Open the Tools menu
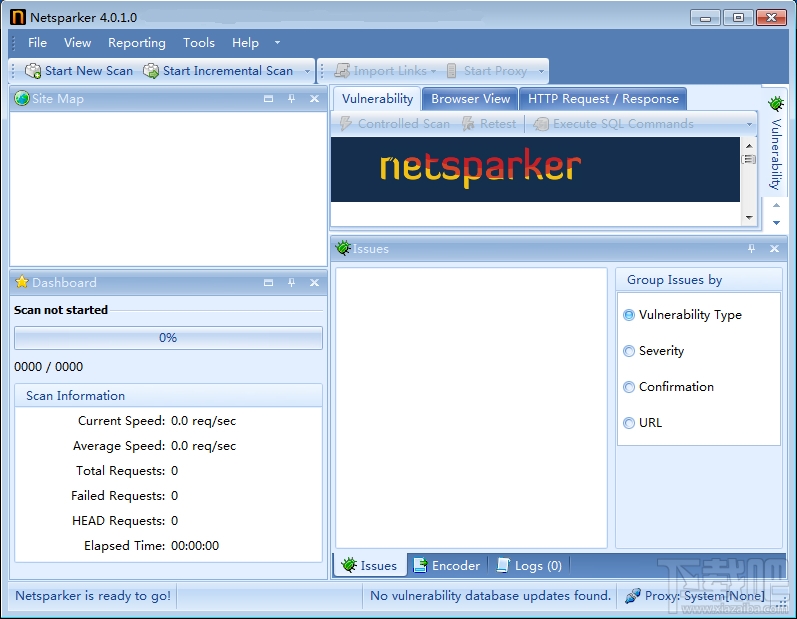The image size is (797, 619). click(x=199, y=43)
